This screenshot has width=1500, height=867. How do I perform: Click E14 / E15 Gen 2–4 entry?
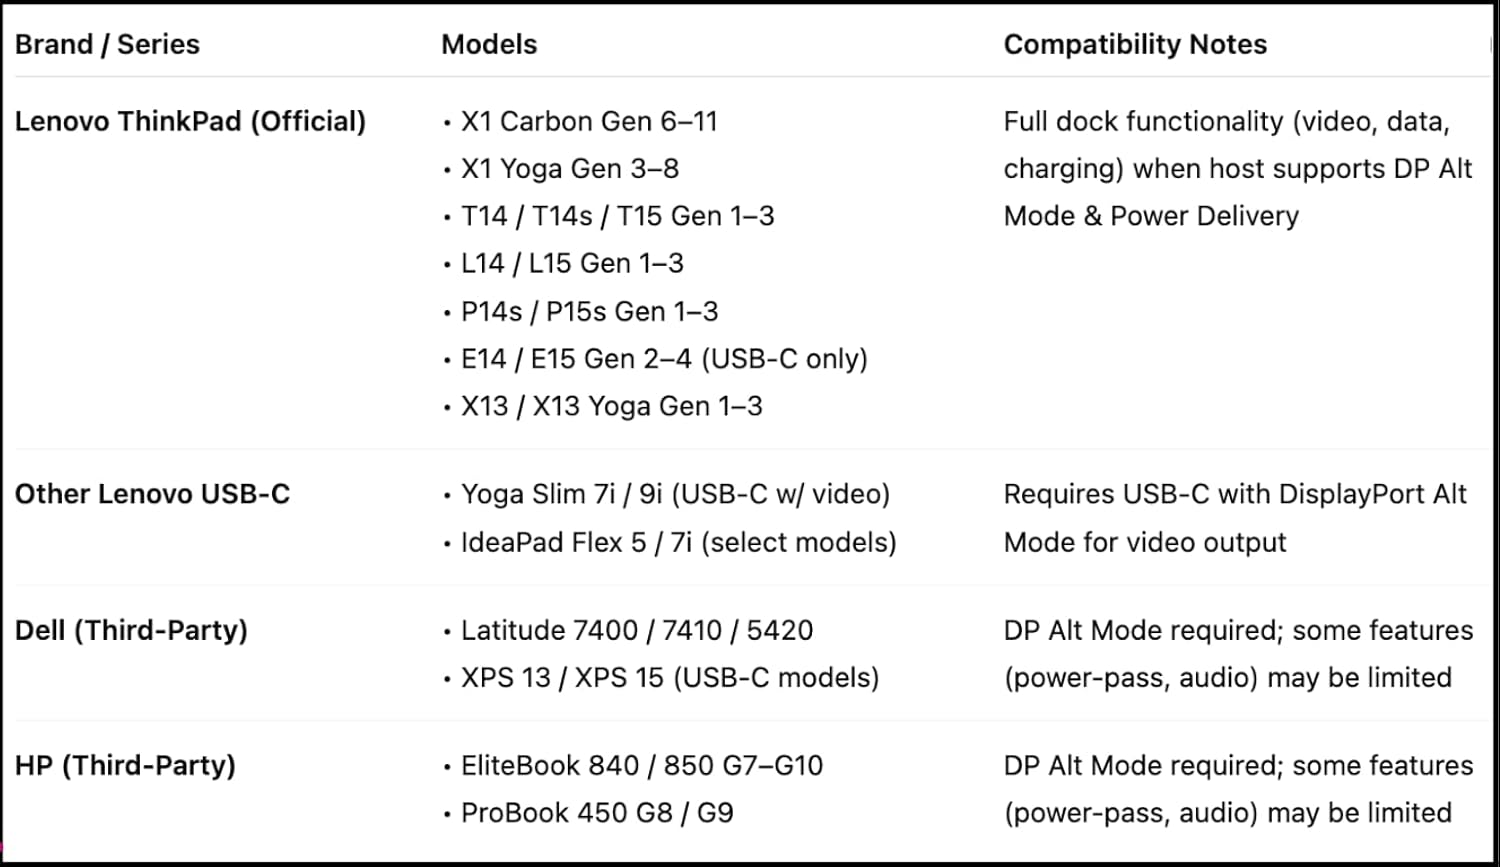(664, 359)
